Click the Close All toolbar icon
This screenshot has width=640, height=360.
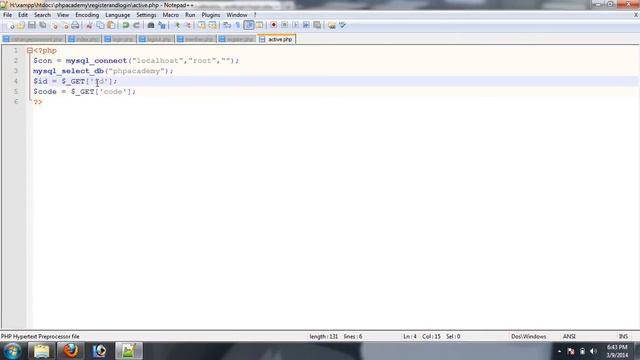(65, 25)
